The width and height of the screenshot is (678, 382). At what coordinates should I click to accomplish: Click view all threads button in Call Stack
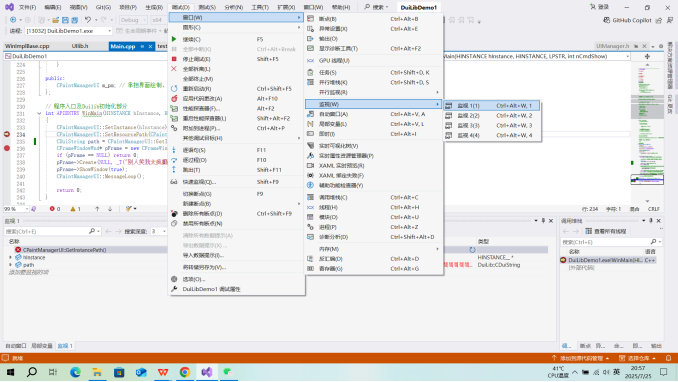coord(606,231)
